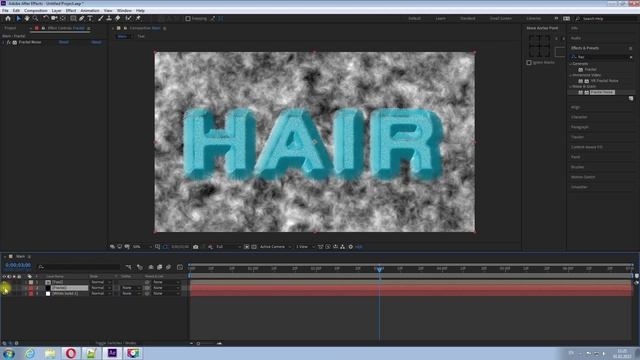640x360 pixels.
Task: Click Toggle Switches / Modes button
Action: point(116,343)
